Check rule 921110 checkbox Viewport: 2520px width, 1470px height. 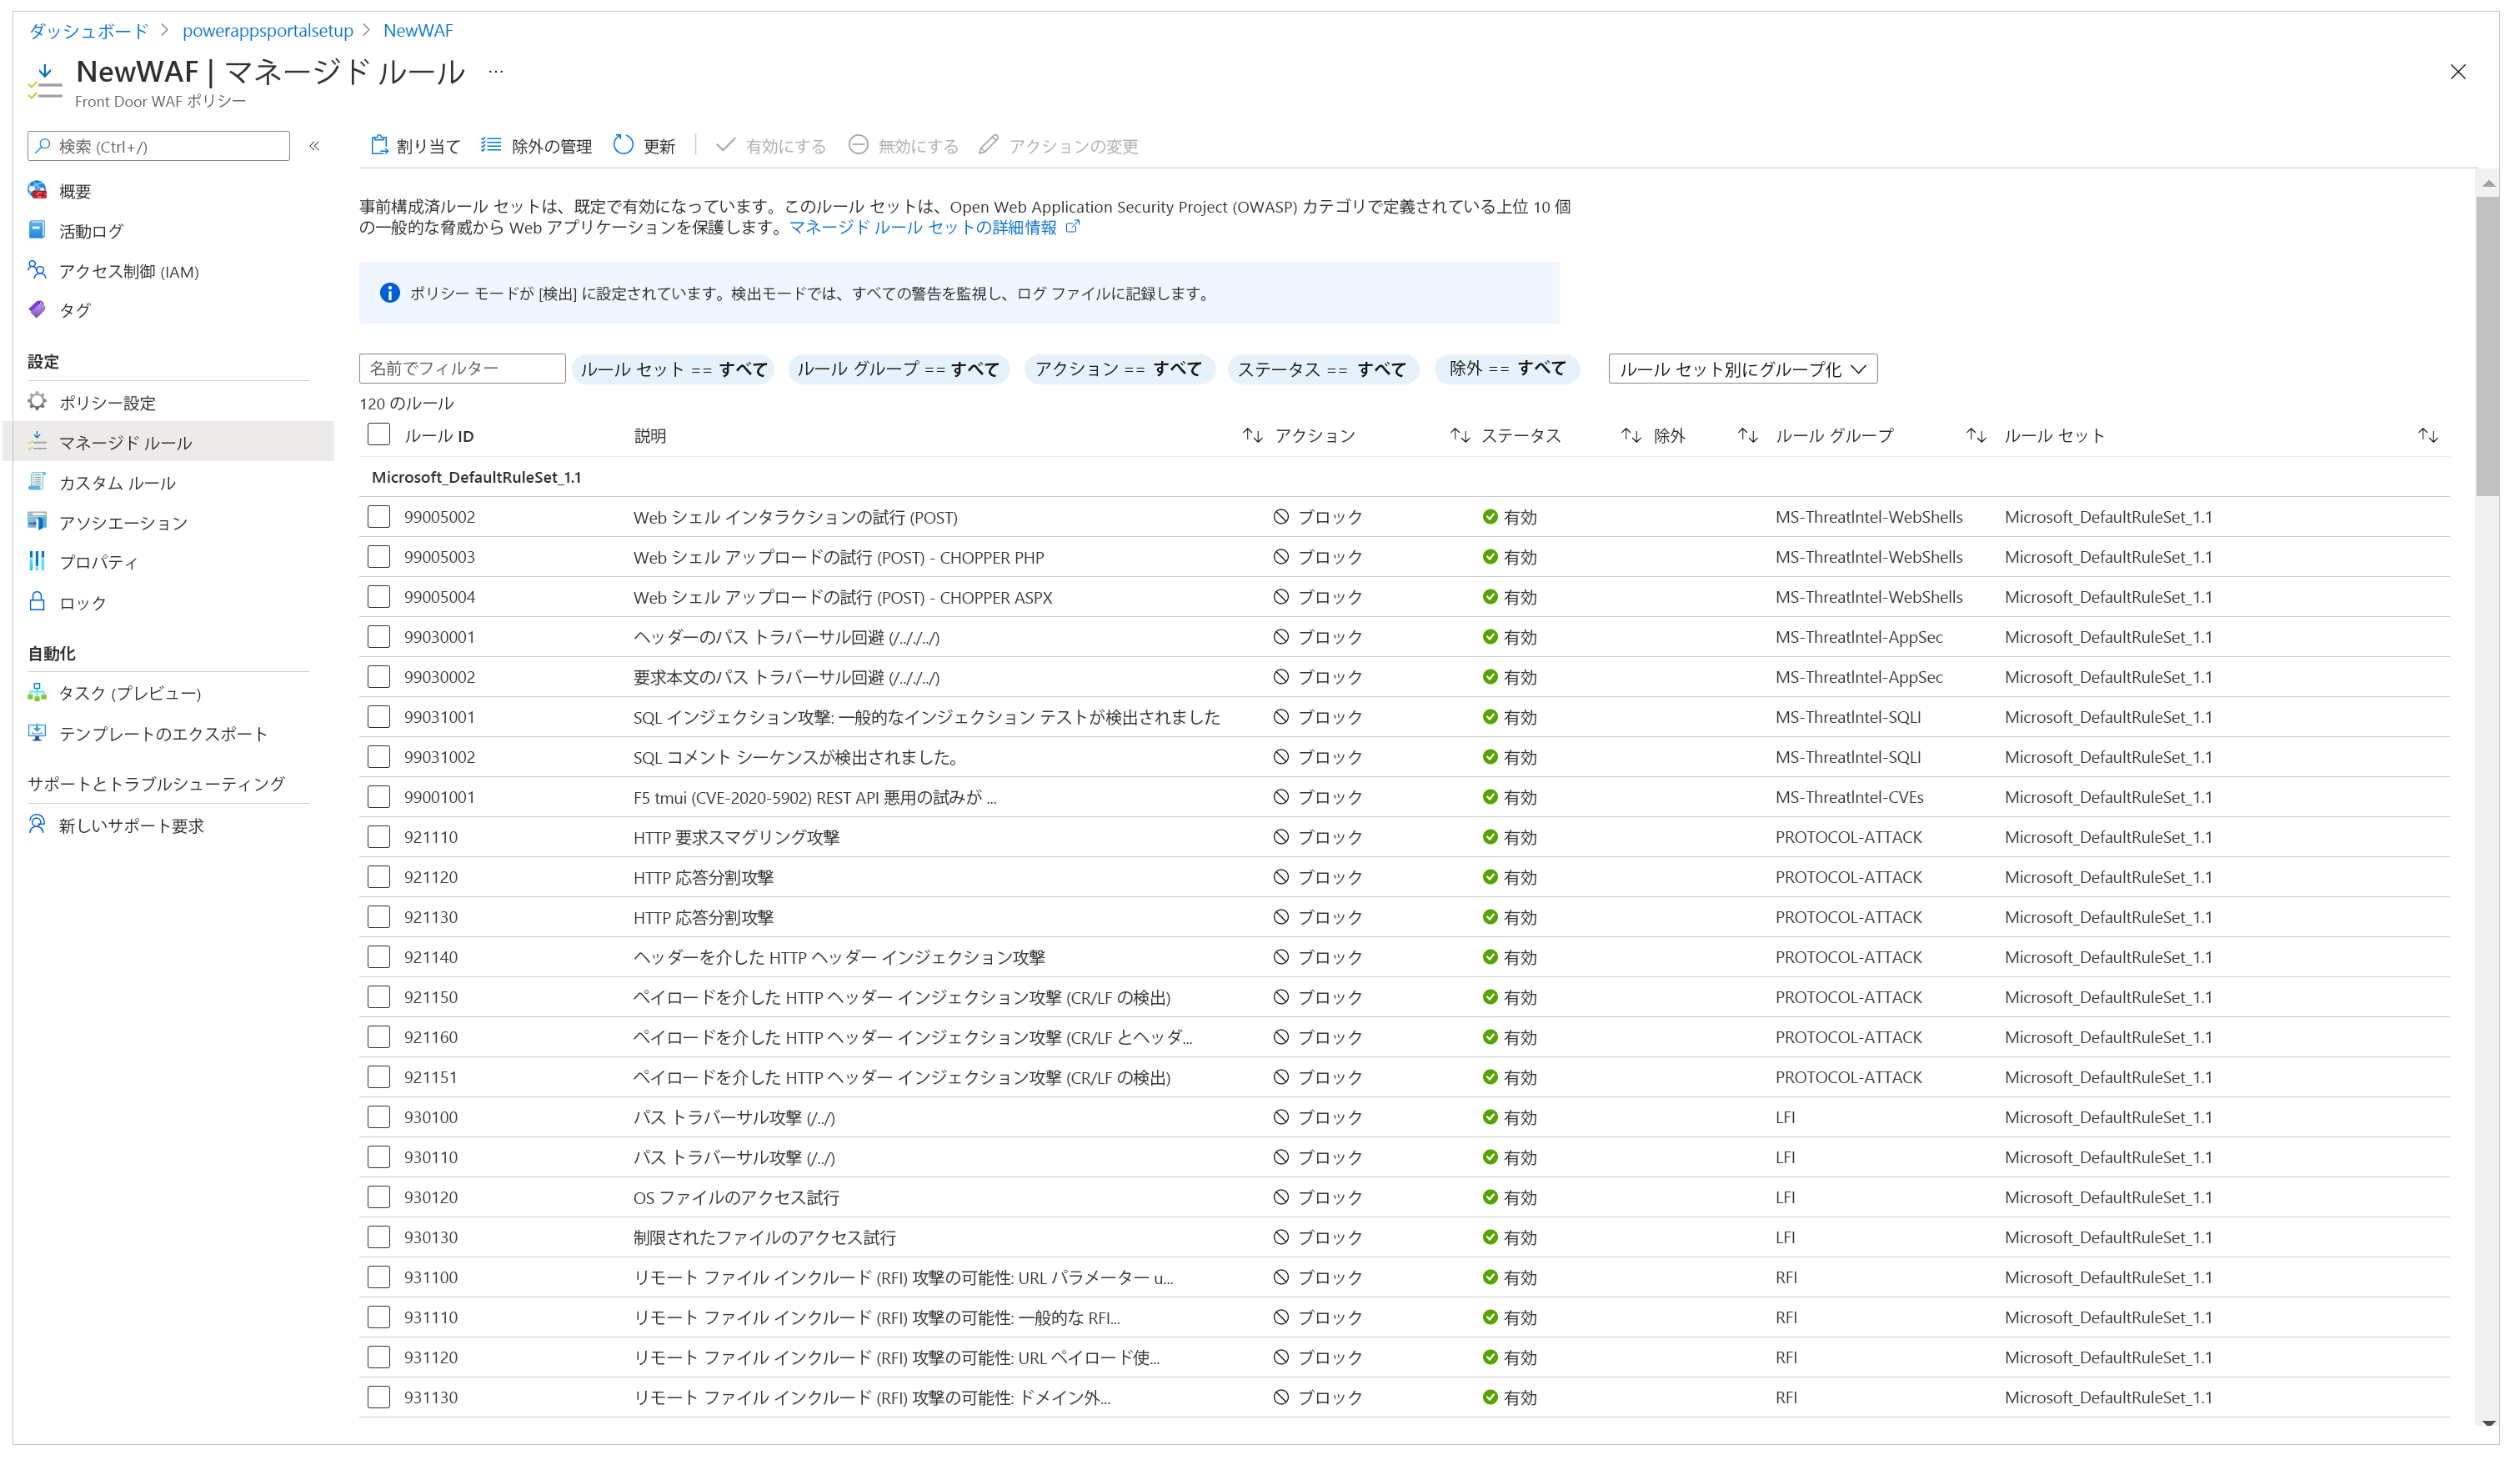pyautogui.click(x=378, y=836)
